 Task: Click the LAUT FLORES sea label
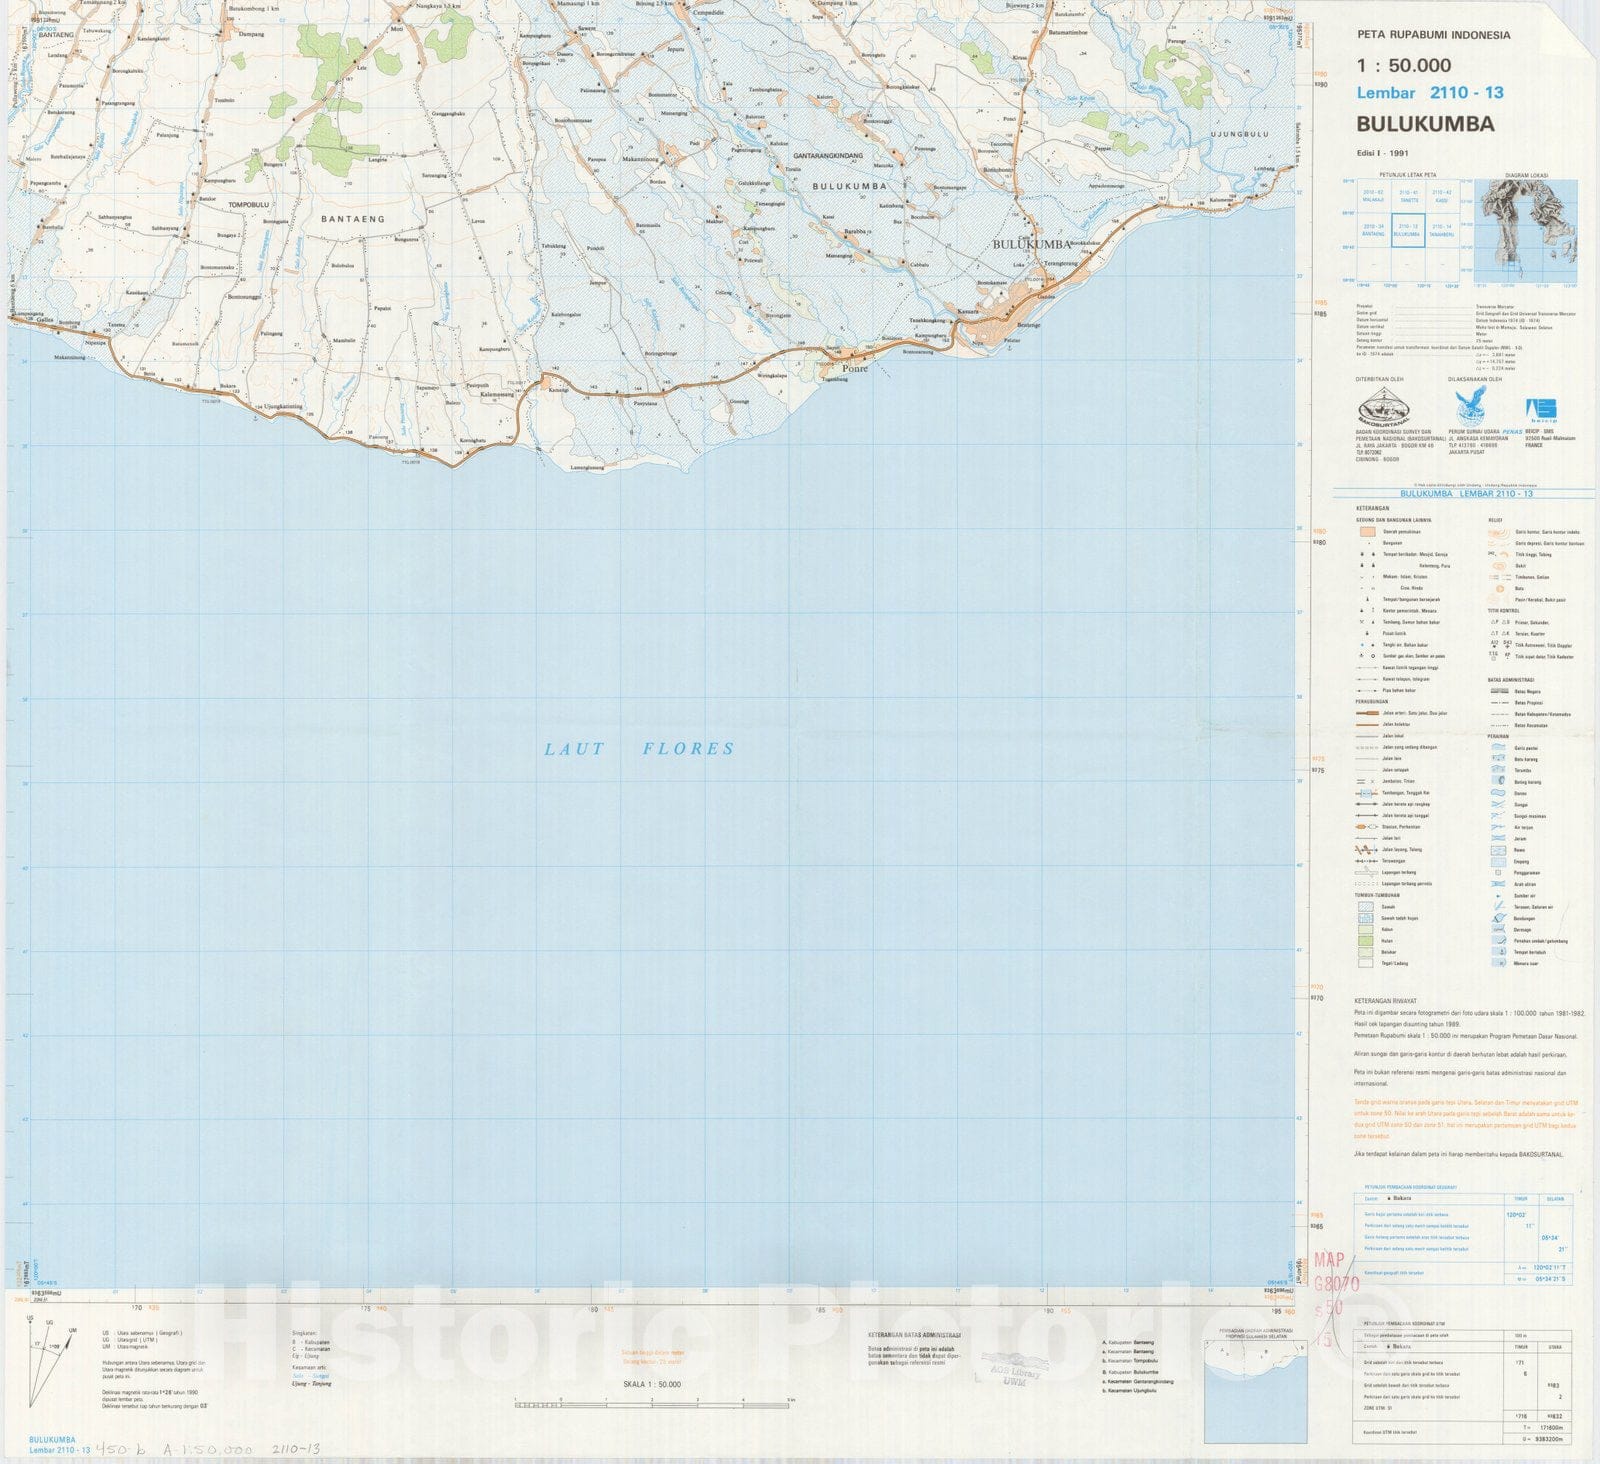(639, 748)
